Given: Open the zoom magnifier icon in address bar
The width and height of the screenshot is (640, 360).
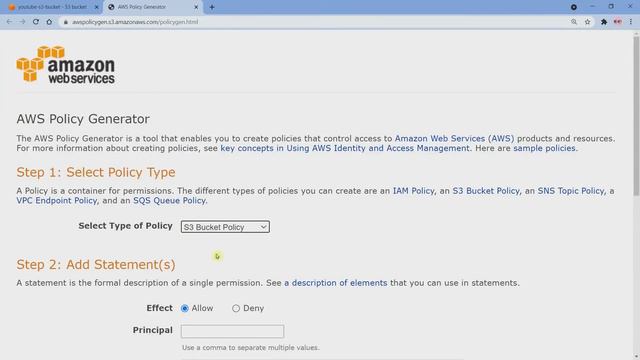Looking at the screenshot, I should [574, 22].
